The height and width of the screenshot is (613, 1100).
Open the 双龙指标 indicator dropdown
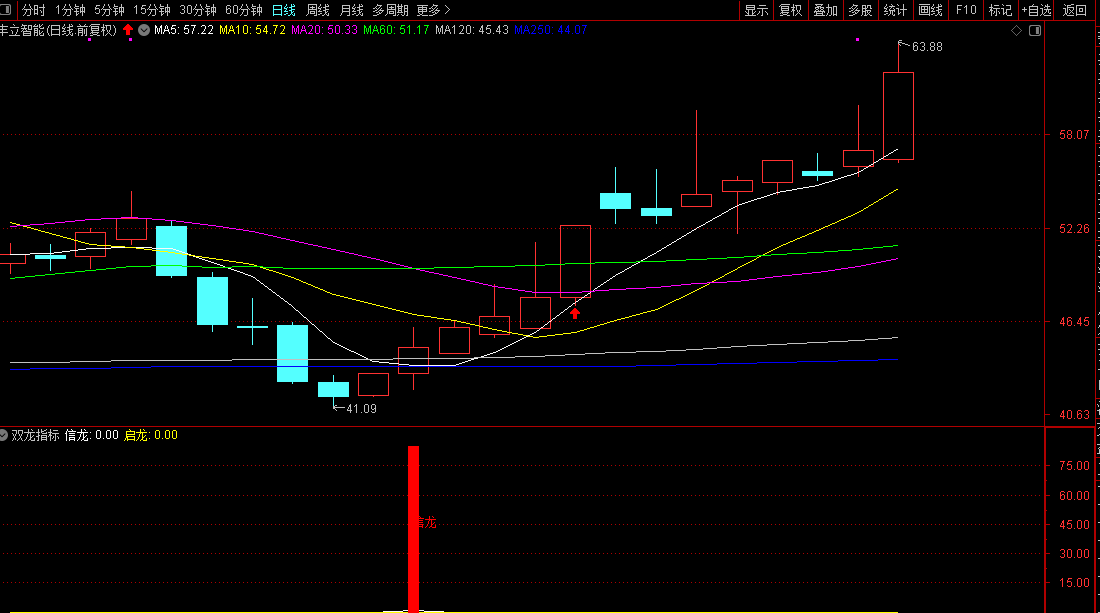pyautogui.click(x=4, y=435)
